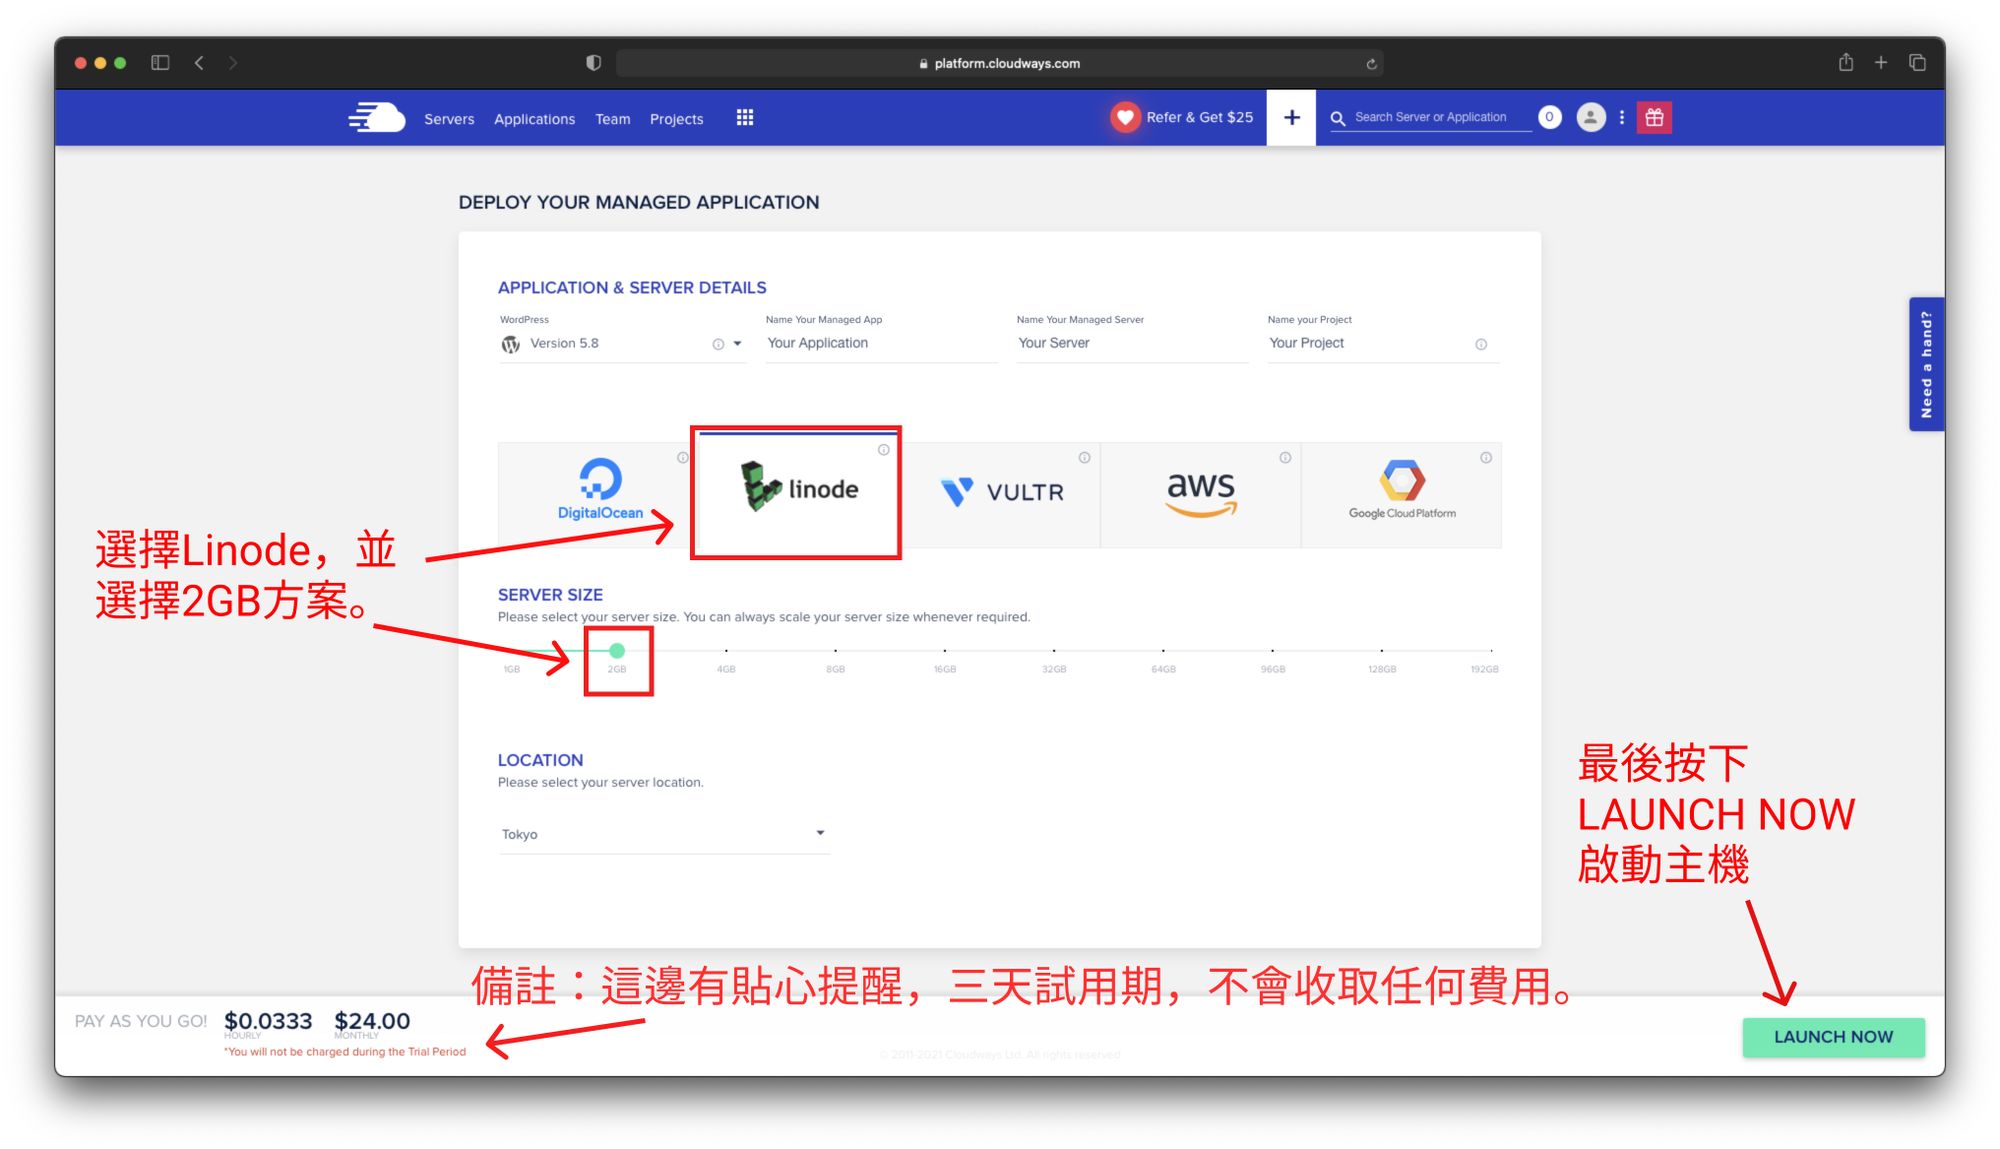This screenshot has height=1149, width=2000.
Task: Click the AWS info icon
Action: [x=1285, y=457]
